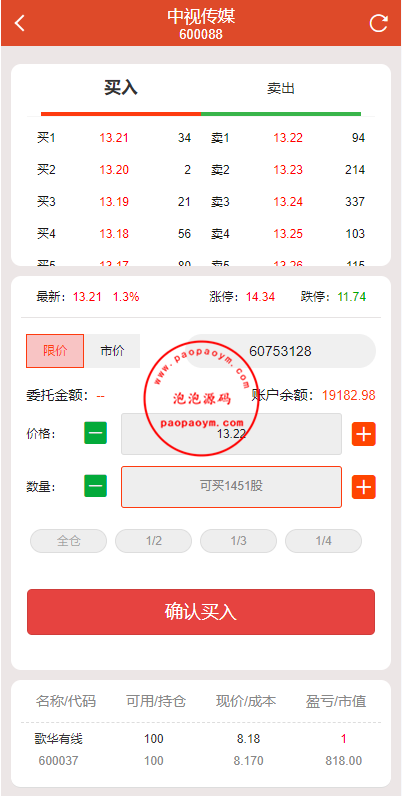Open the 歌华有线 holding row
Viewport: 402px width, 796px height.
coord(201,750)
